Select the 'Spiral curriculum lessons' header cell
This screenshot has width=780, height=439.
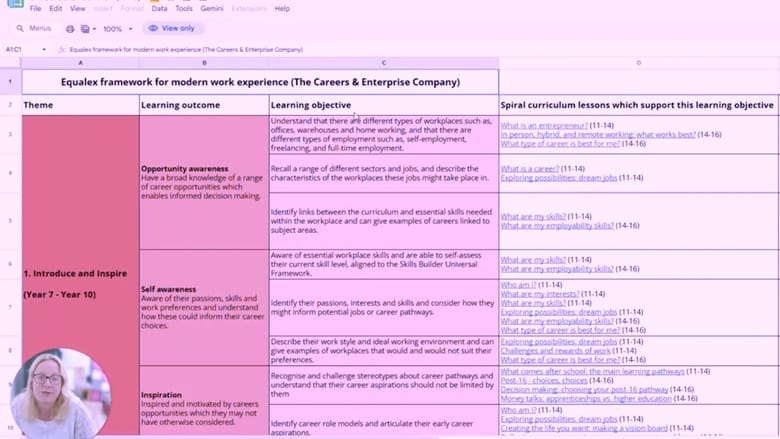point(639,105)
